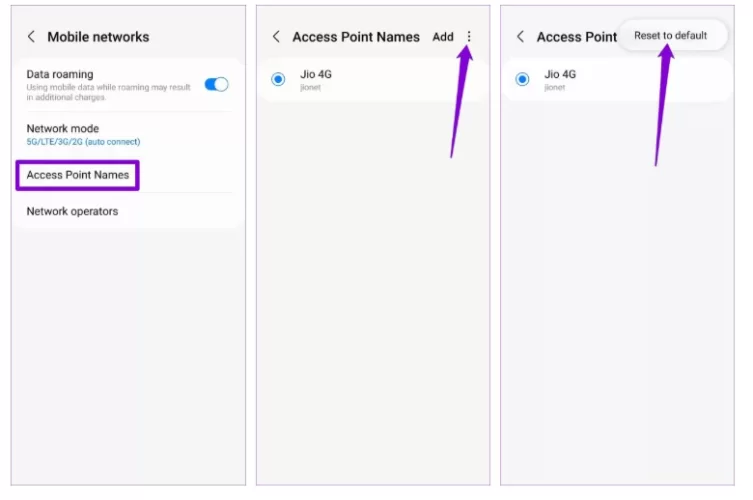Open the three-dot more options menu

pyautogui.click(x=469, y=37)
